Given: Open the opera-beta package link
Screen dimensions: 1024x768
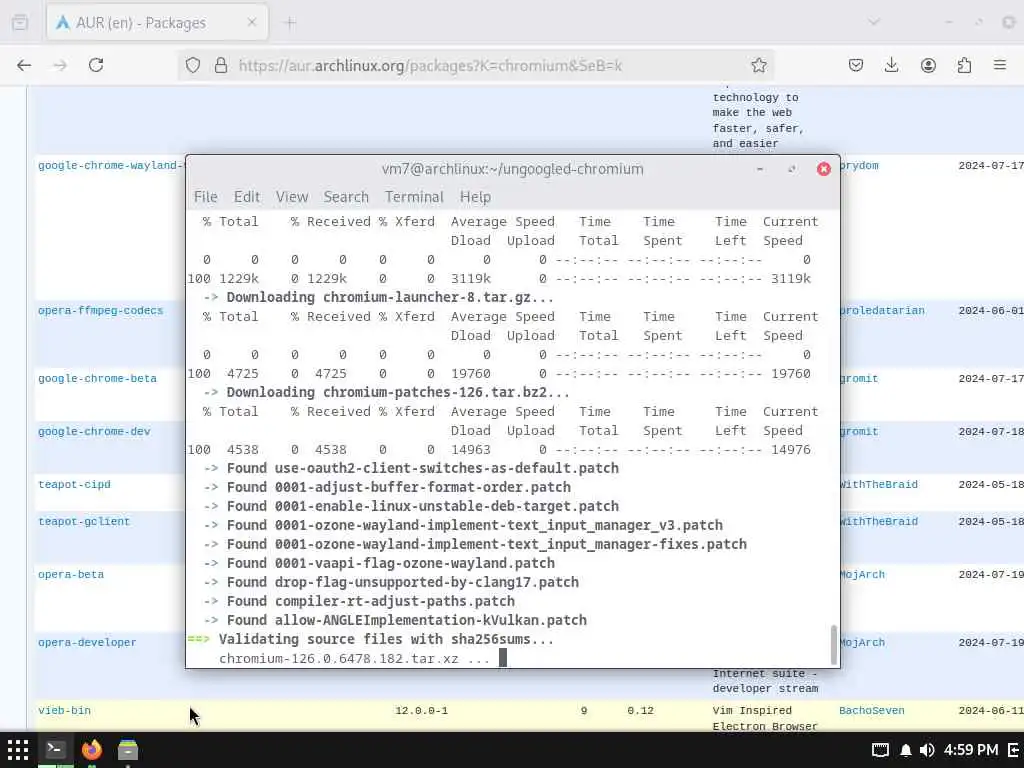Looking at the screenshot, I should (71, 575).
